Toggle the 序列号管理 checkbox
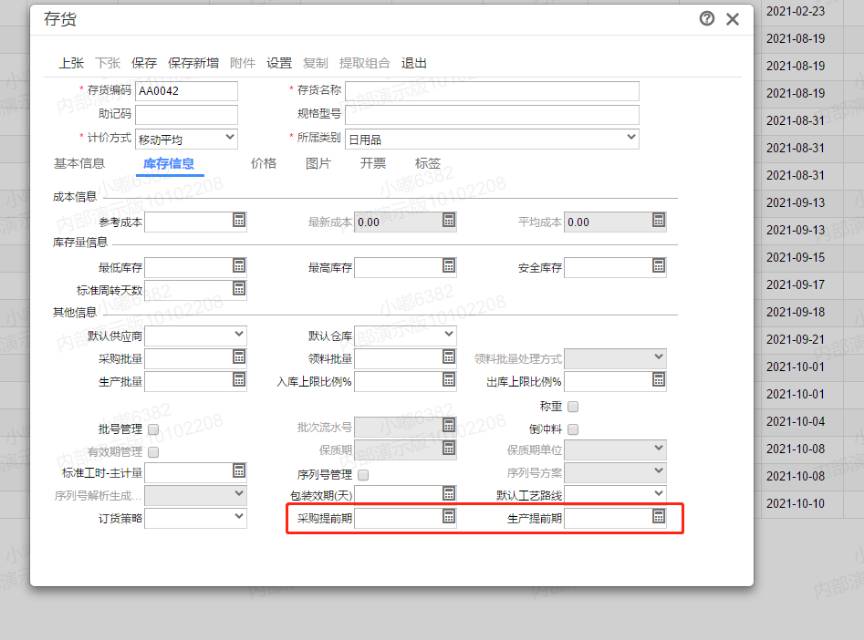Viewport: 864px width, 640px height. [364, 475]
